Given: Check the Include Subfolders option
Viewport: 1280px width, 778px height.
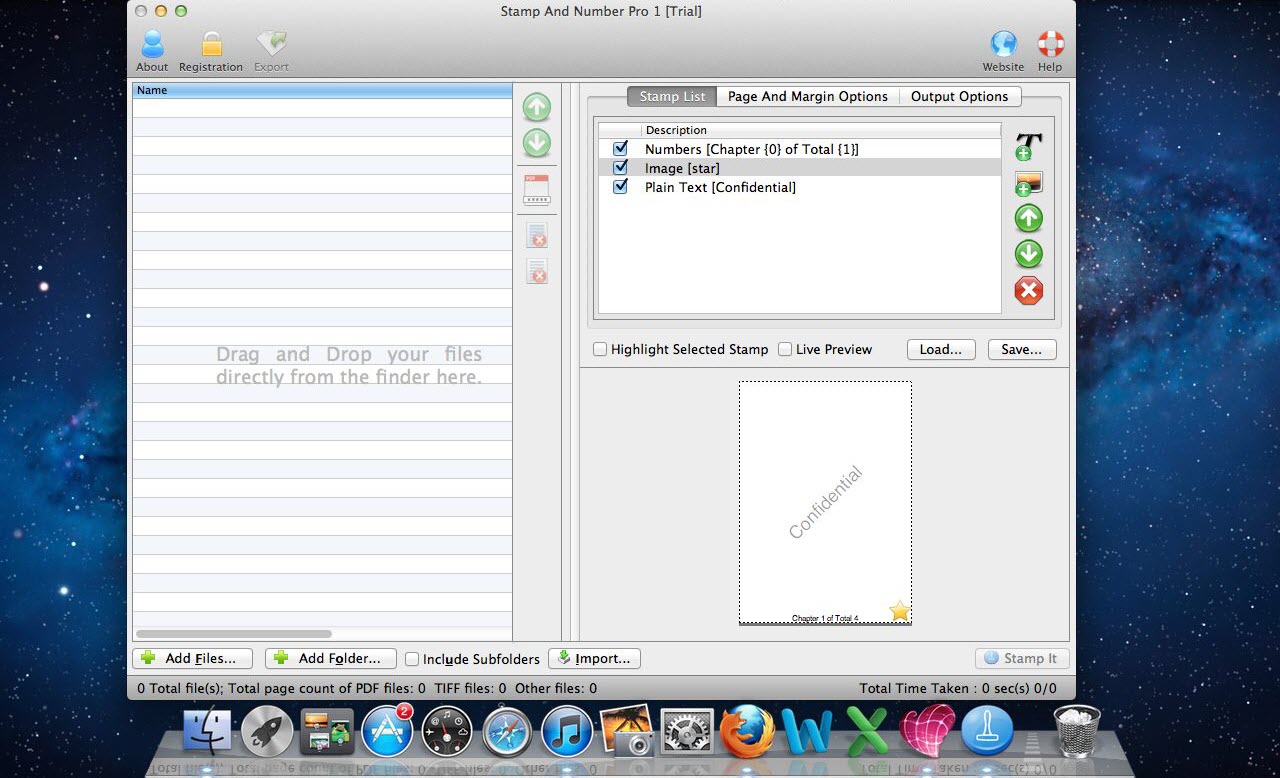Looking at the screenshot, I should pyautogui.click(x=412, y=659).
